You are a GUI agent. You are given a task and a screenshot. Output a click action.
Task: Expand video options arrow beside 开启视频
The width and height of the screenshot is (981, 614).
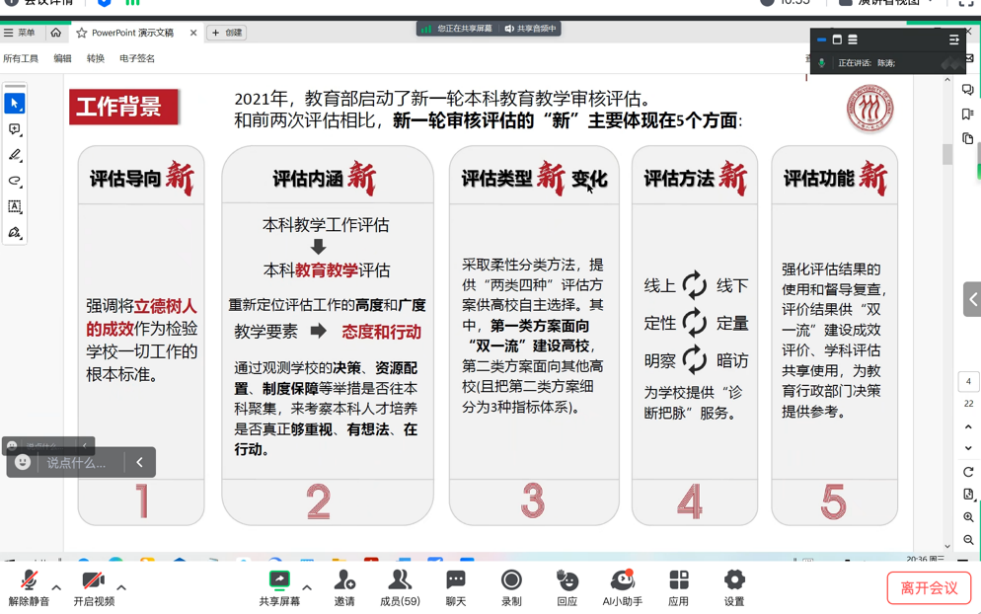pos(121,587)
